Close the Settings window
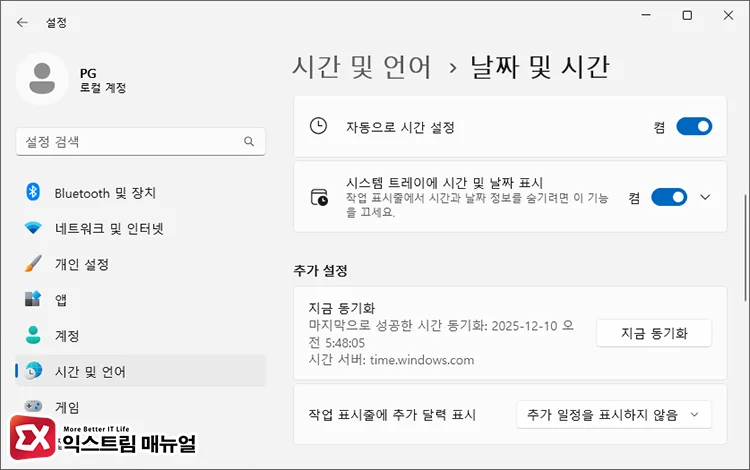750x470 pixels. coord(728,15)
